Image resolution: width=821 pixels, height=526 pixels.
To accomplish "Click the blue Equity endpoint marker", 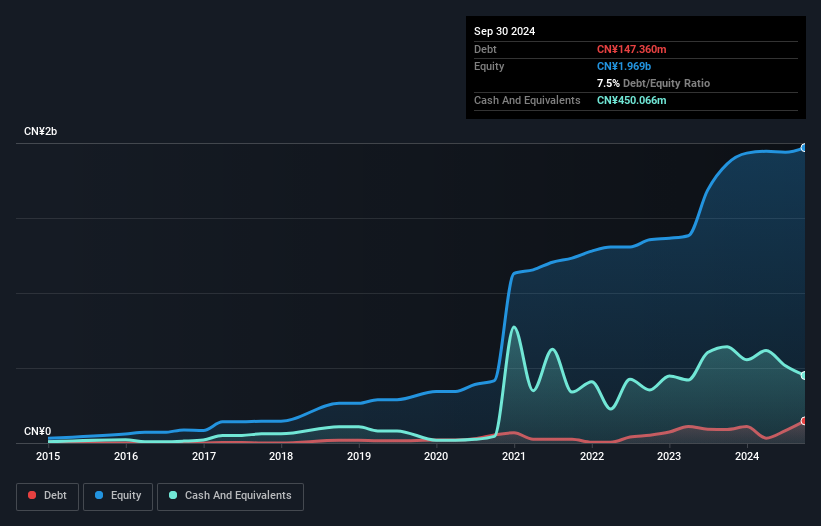I will point(804,148).
